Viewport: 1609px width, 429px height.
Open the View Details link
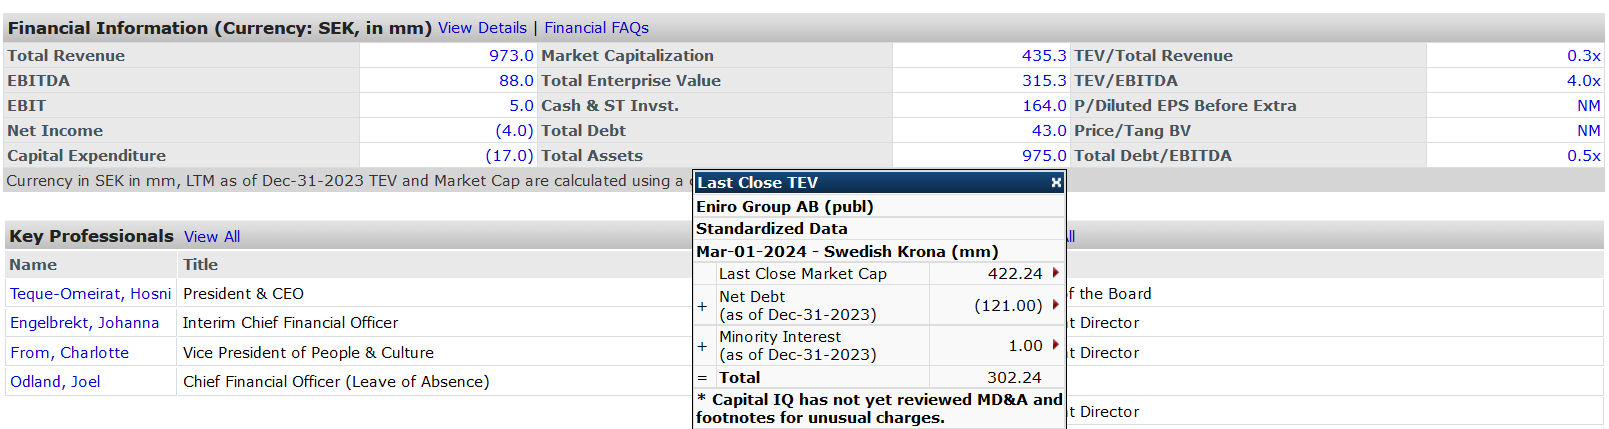tap(482, 28)
